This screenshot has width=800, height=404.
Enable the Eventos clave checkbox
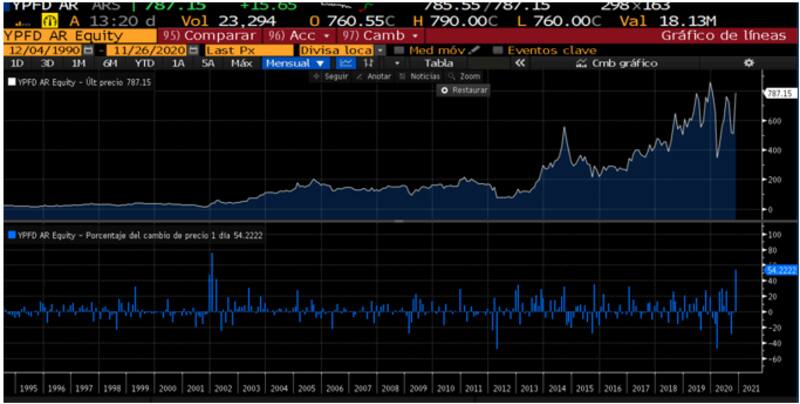(498, 50)
